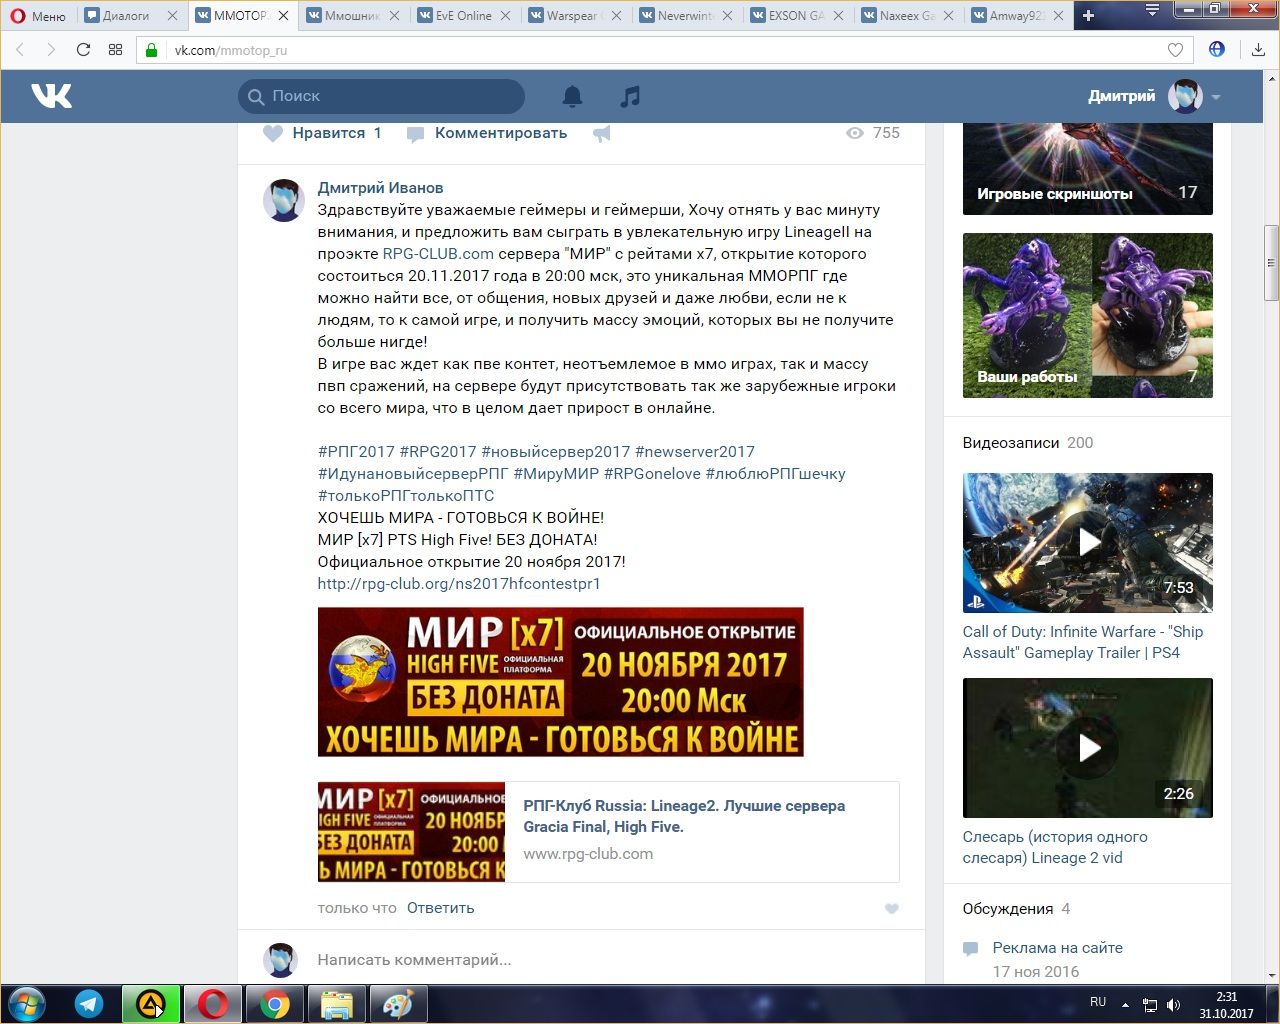
Task: Open the "Ваши работы" album
Action: [x=1088, y=315]
